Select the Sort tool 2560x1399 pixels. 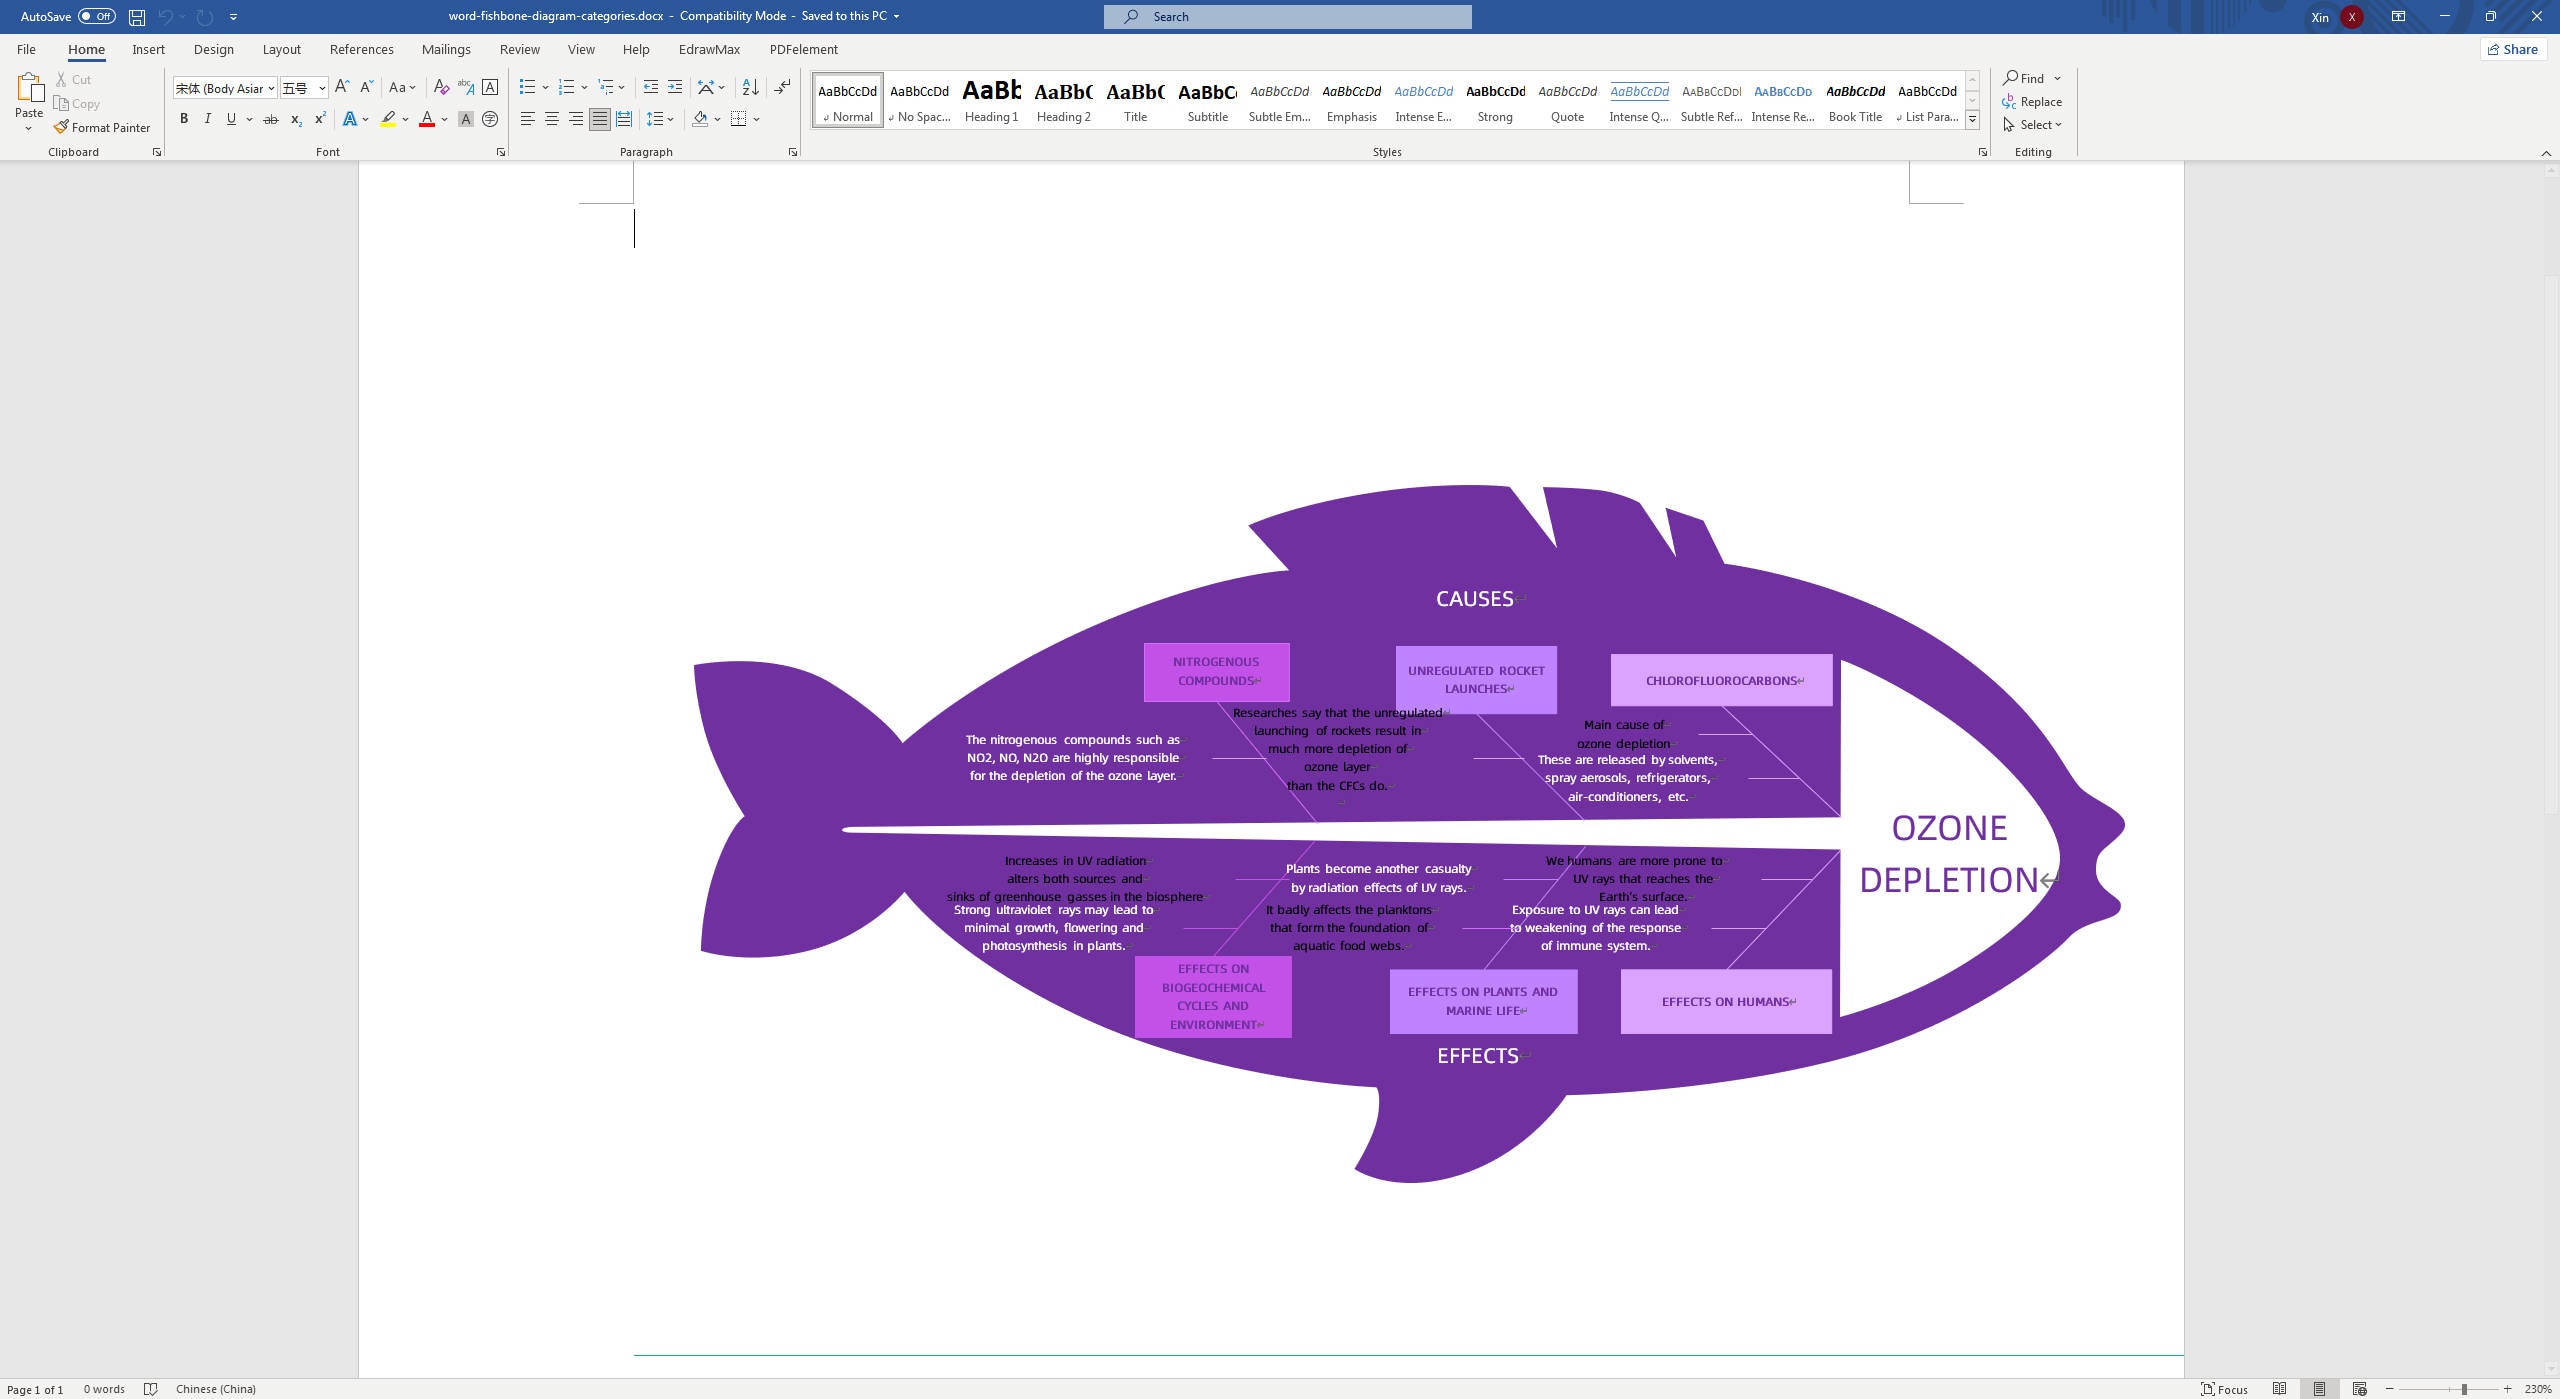coord(749,88)
